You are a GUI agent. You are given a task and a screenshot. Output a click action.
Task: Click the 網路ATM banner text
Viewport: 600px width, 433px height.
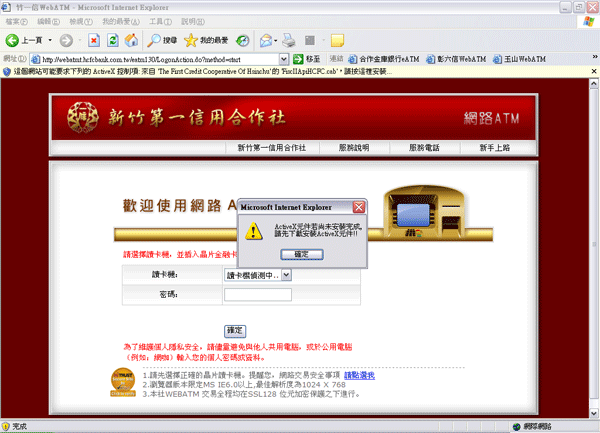[491, 118]
